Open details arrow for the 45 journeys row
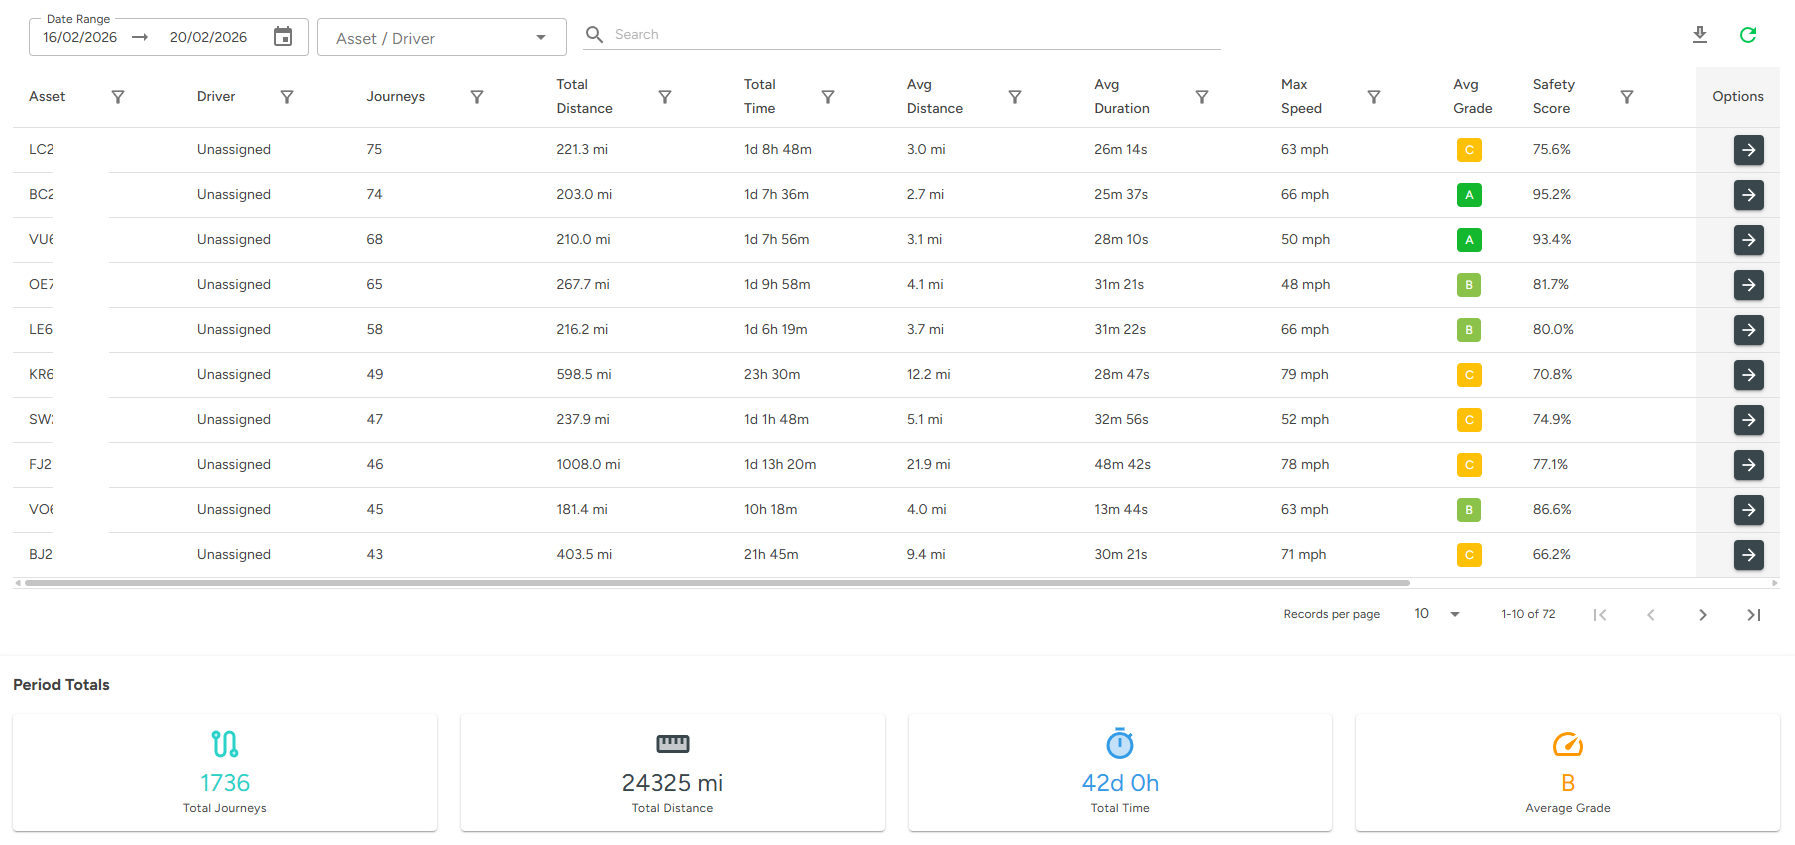The height and width of the screenshot is (845, 1795). click(1749, 510)
